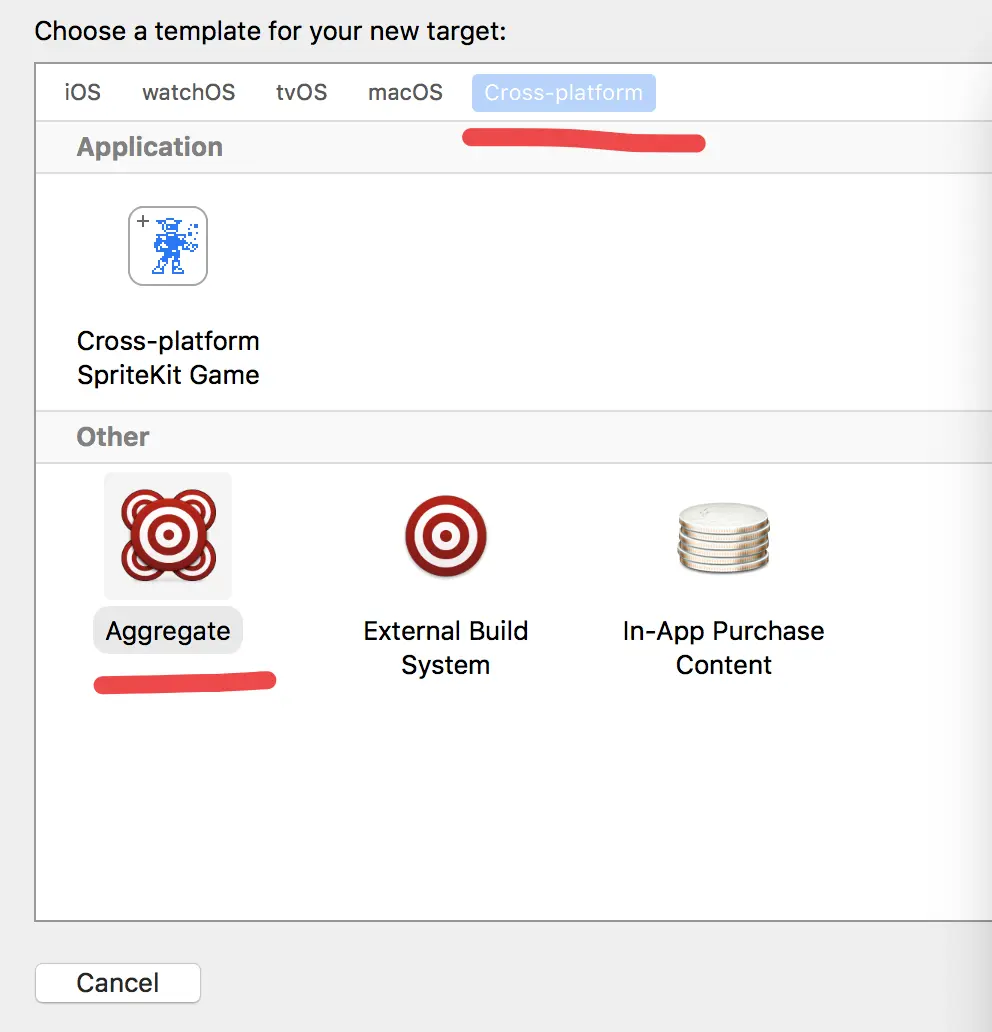Switch to the tvOS tab
Screen dimensions: 992x1032
(301, 93)
